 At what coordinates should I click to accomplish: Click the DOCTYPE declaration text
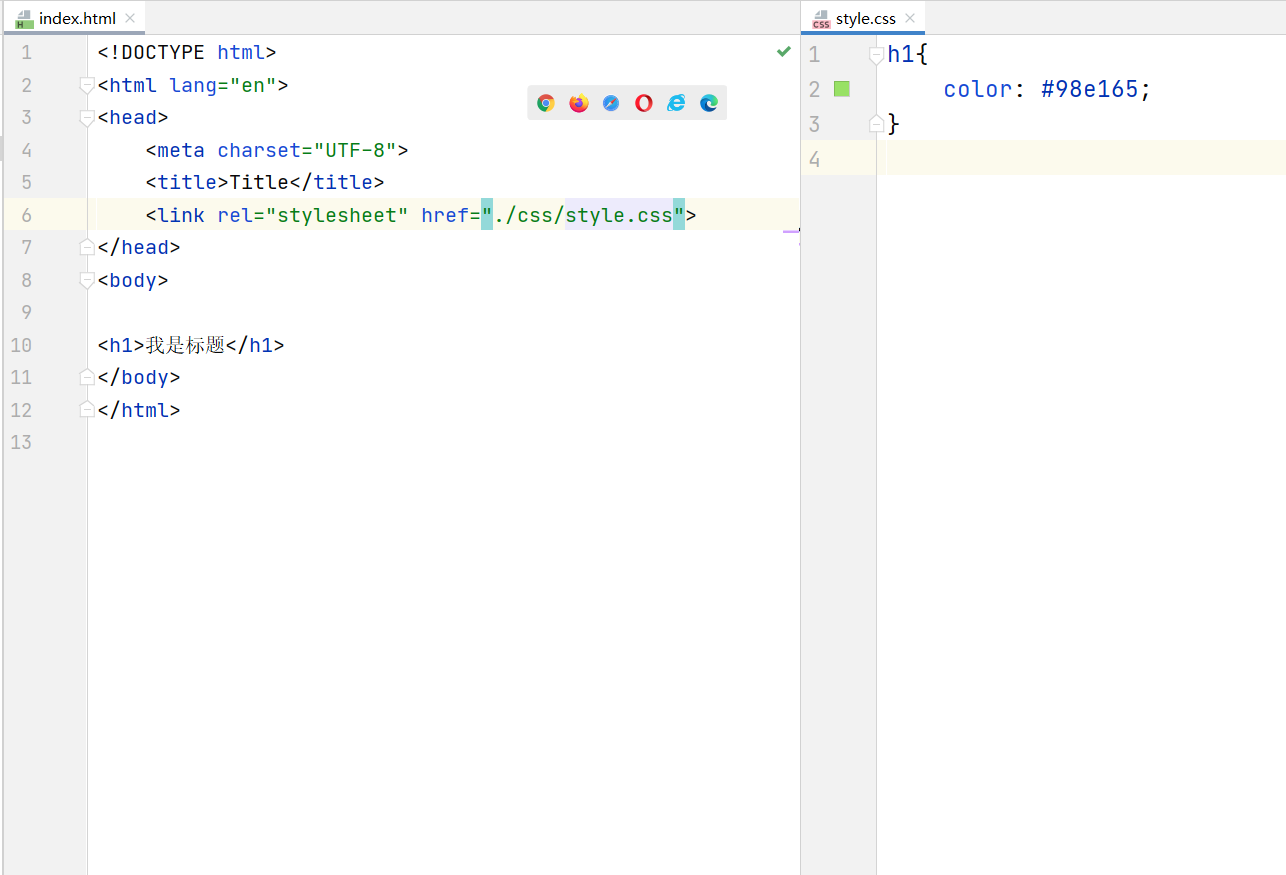(x=187, y=53)
